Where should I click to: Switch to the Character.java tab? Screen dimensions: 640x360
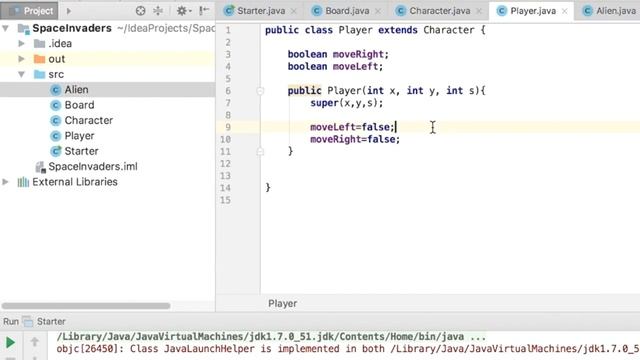click(x=440, y=11)
